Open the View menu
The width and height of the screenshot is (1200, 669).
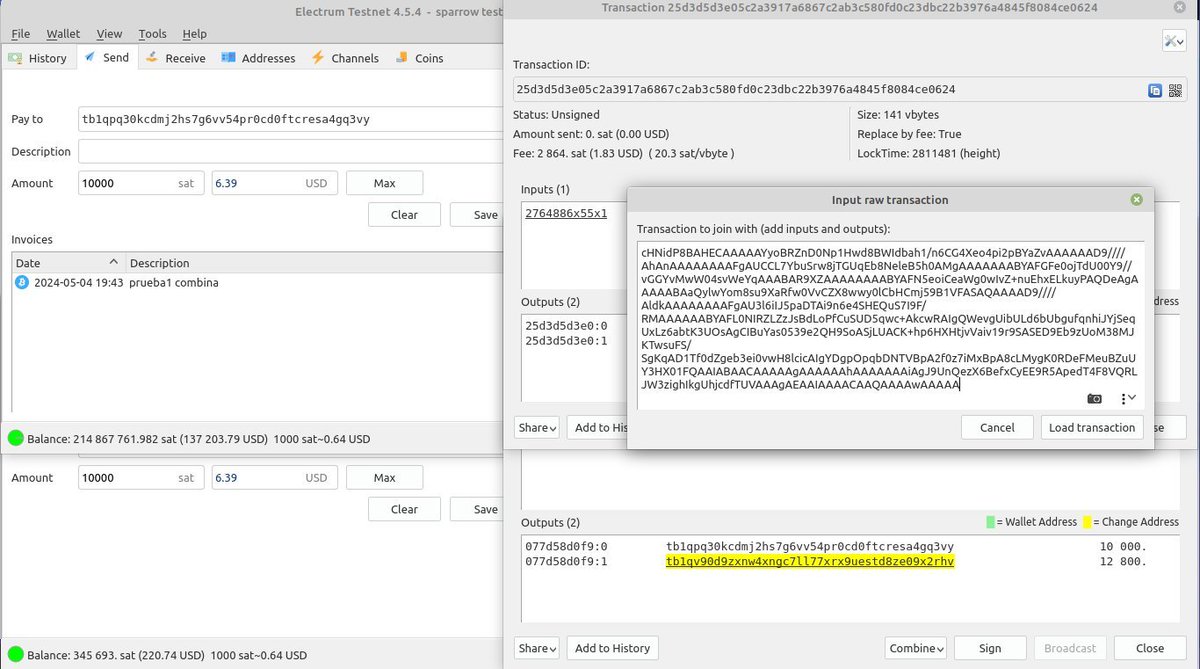pyautogui.click(x=110, y=34)
